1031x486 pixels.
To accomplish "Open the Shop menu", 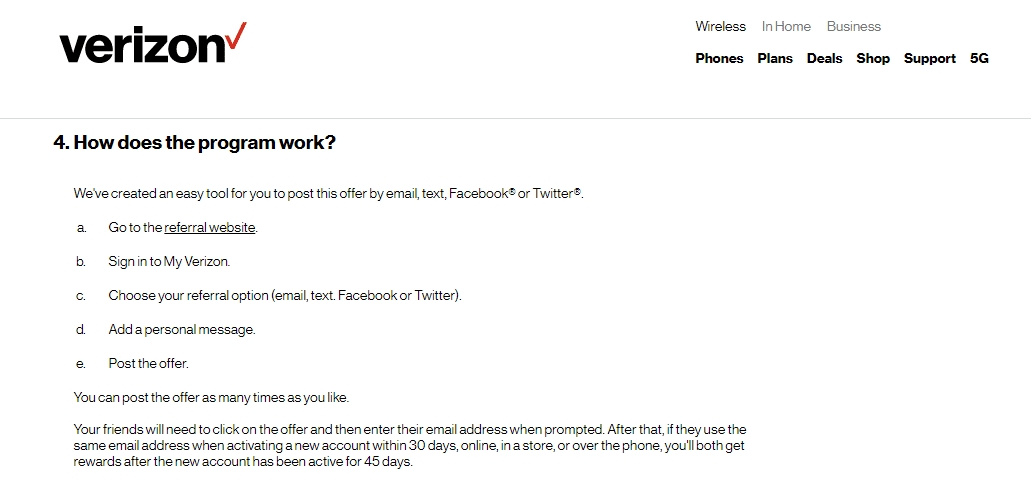I will click(x=873, y=59).
